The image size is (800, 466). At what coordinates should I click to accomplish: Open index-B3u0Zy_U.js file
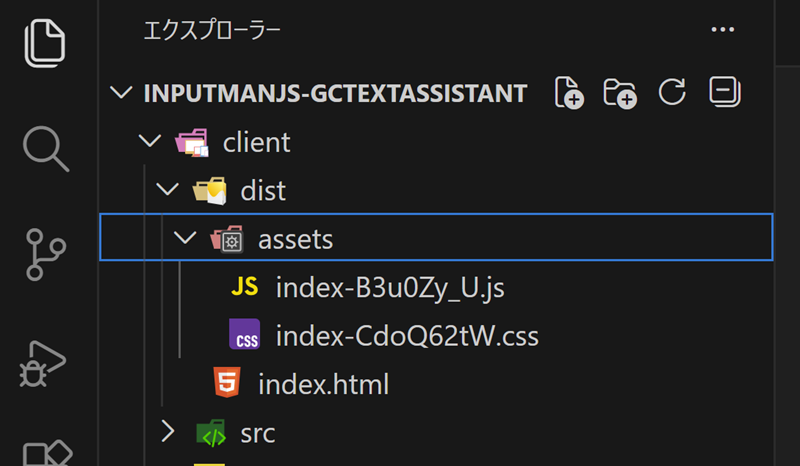(390, 288)
